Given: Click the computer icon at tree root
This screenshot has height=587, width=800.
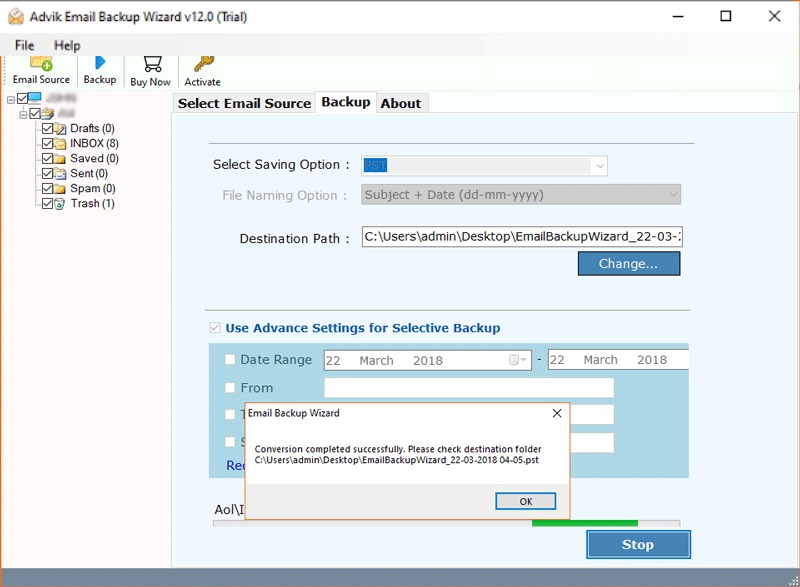Looking at the screenshot, I should 35,97.
